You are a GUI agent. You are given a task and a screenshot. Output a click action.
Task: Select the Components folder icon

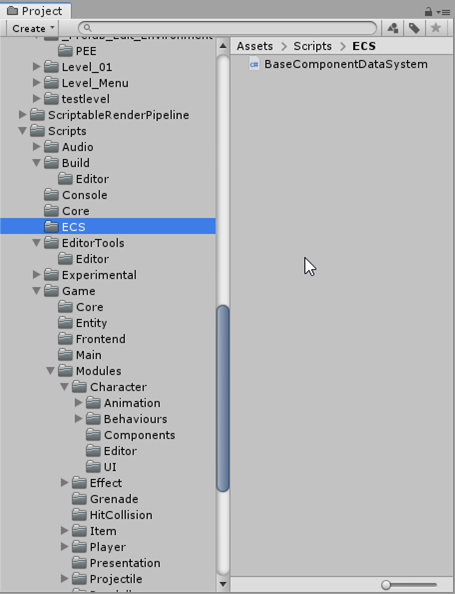(93, 435)
